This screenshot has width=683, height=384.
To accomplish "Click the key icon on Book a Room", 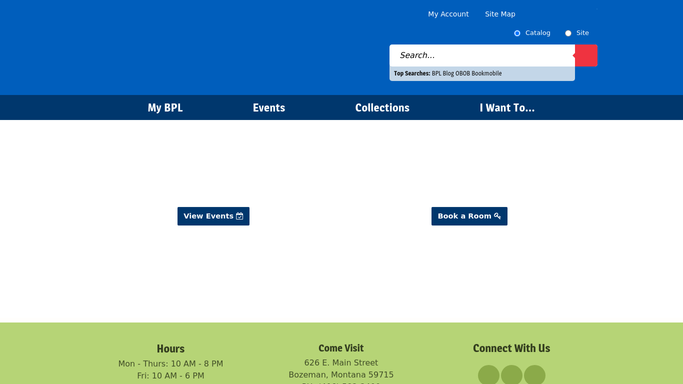I will (x=497, y=216).
